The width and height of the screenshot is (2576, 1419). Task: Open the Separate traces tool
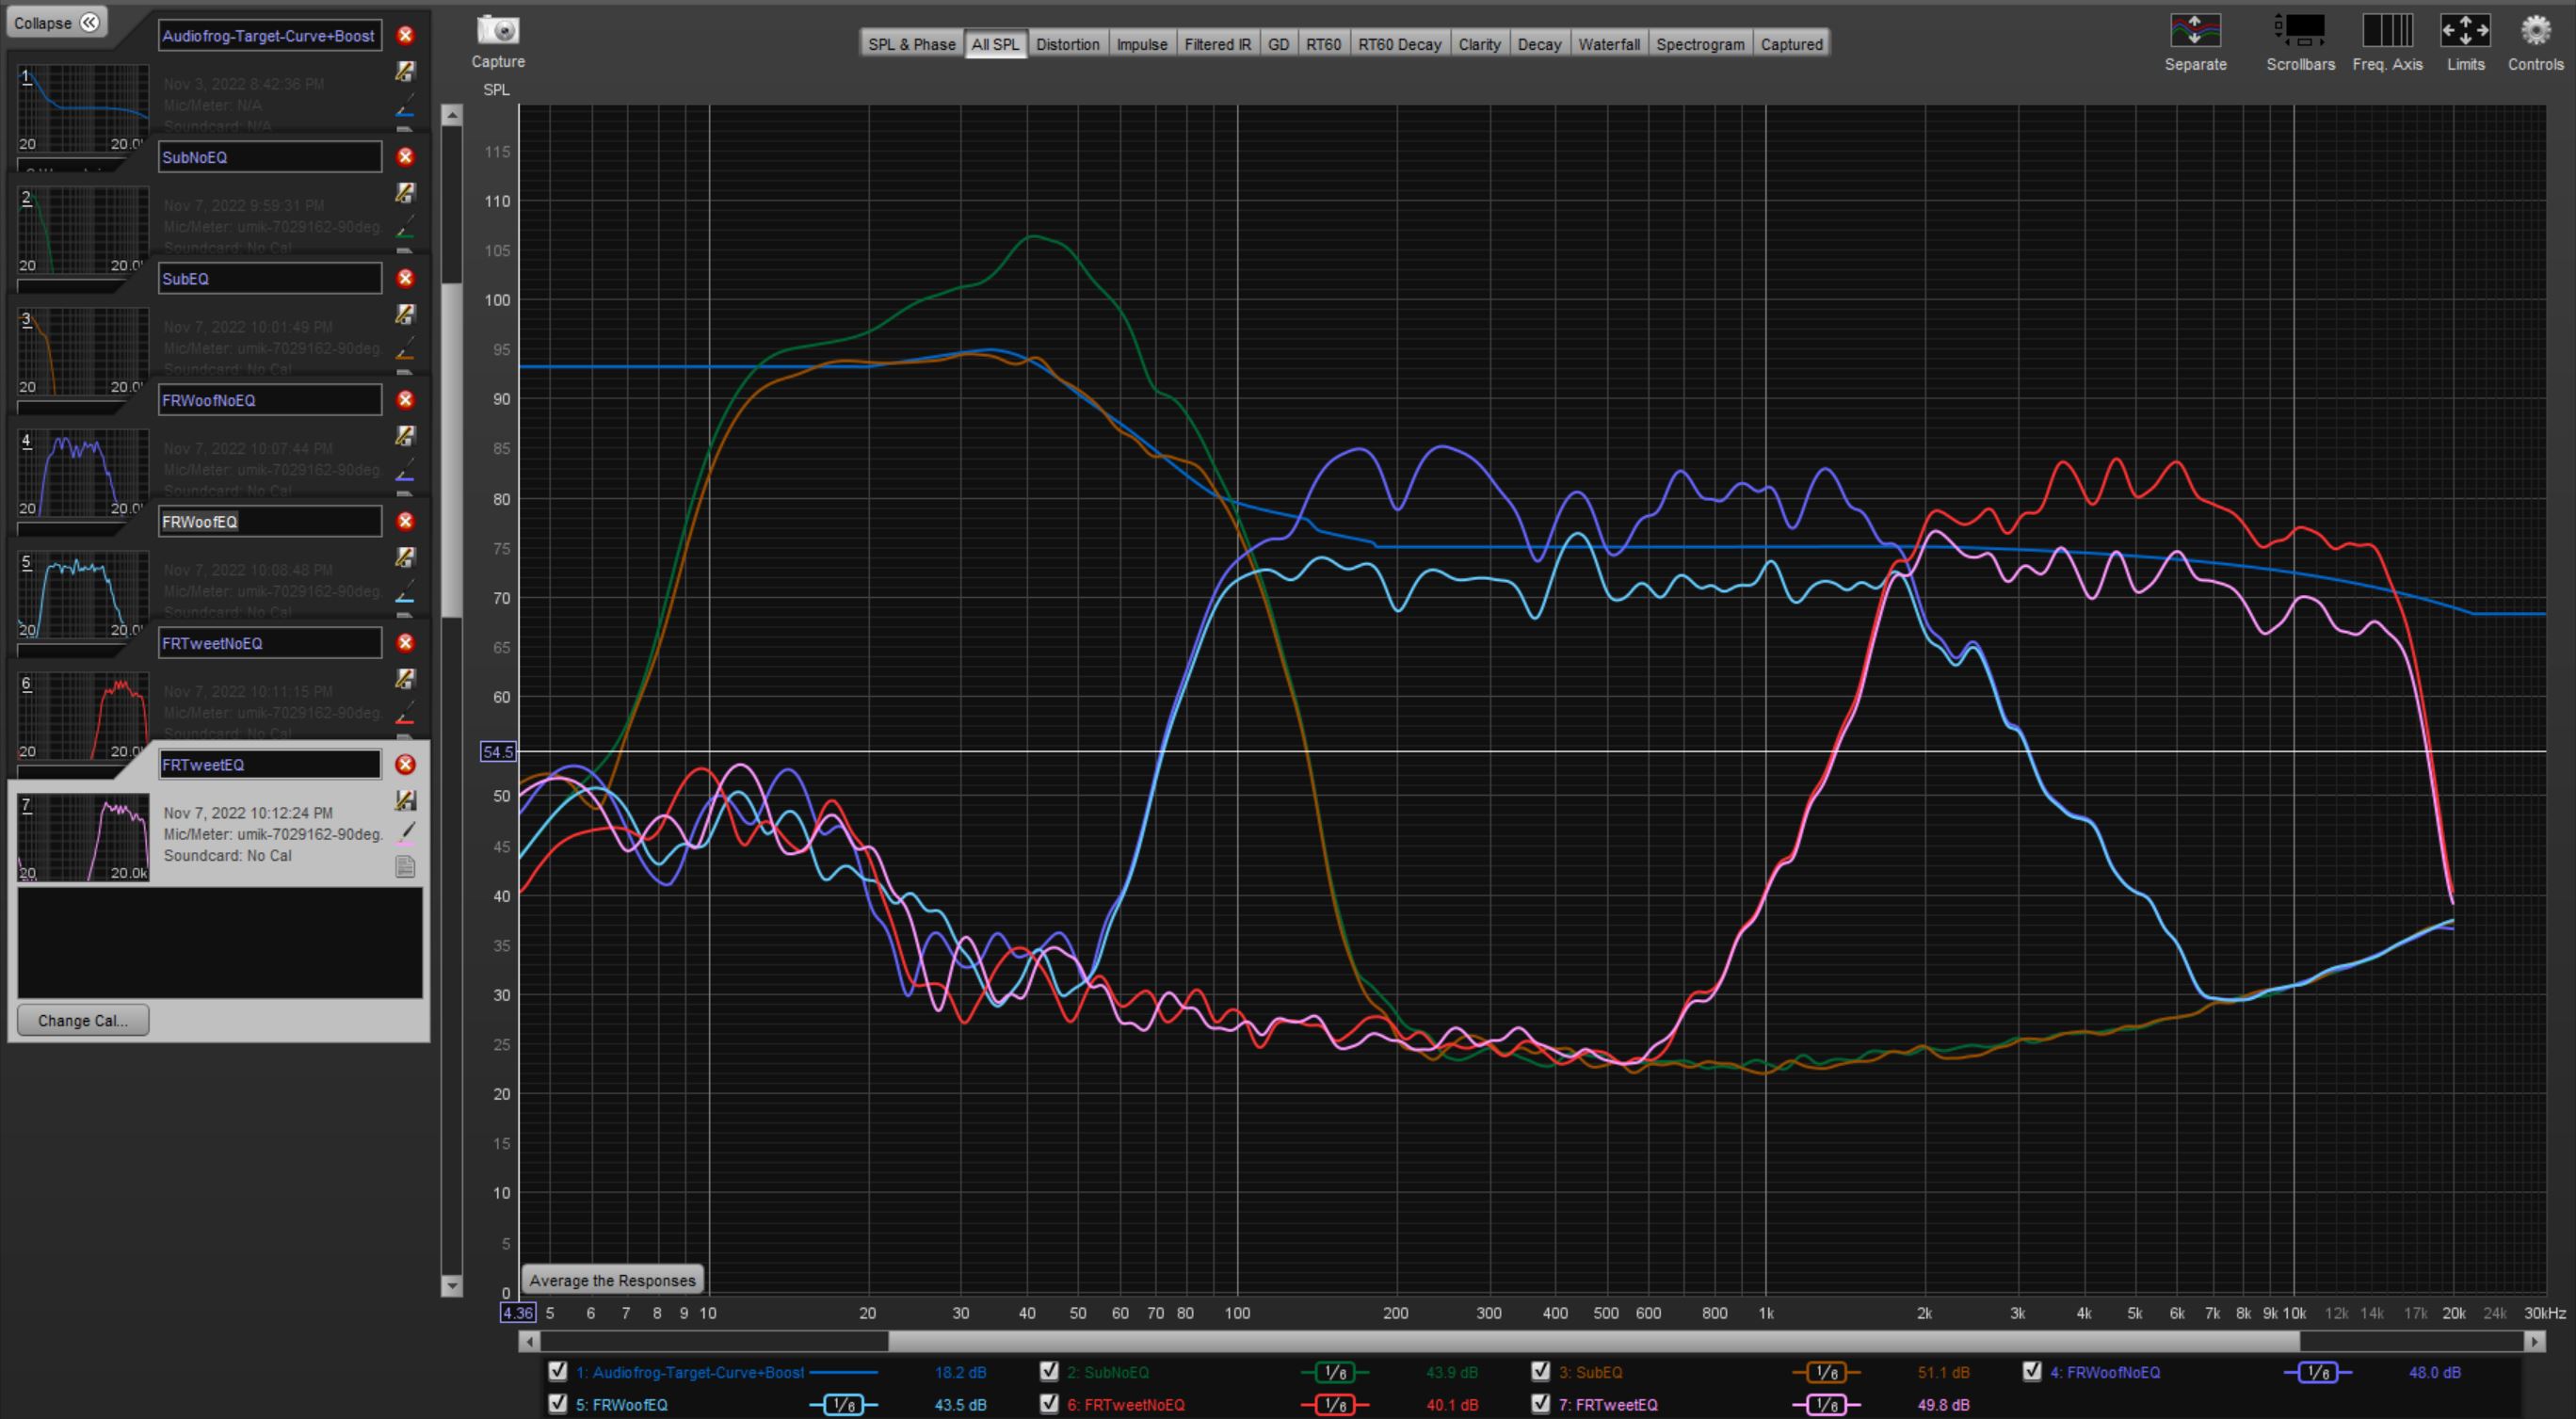point(2195,30)
